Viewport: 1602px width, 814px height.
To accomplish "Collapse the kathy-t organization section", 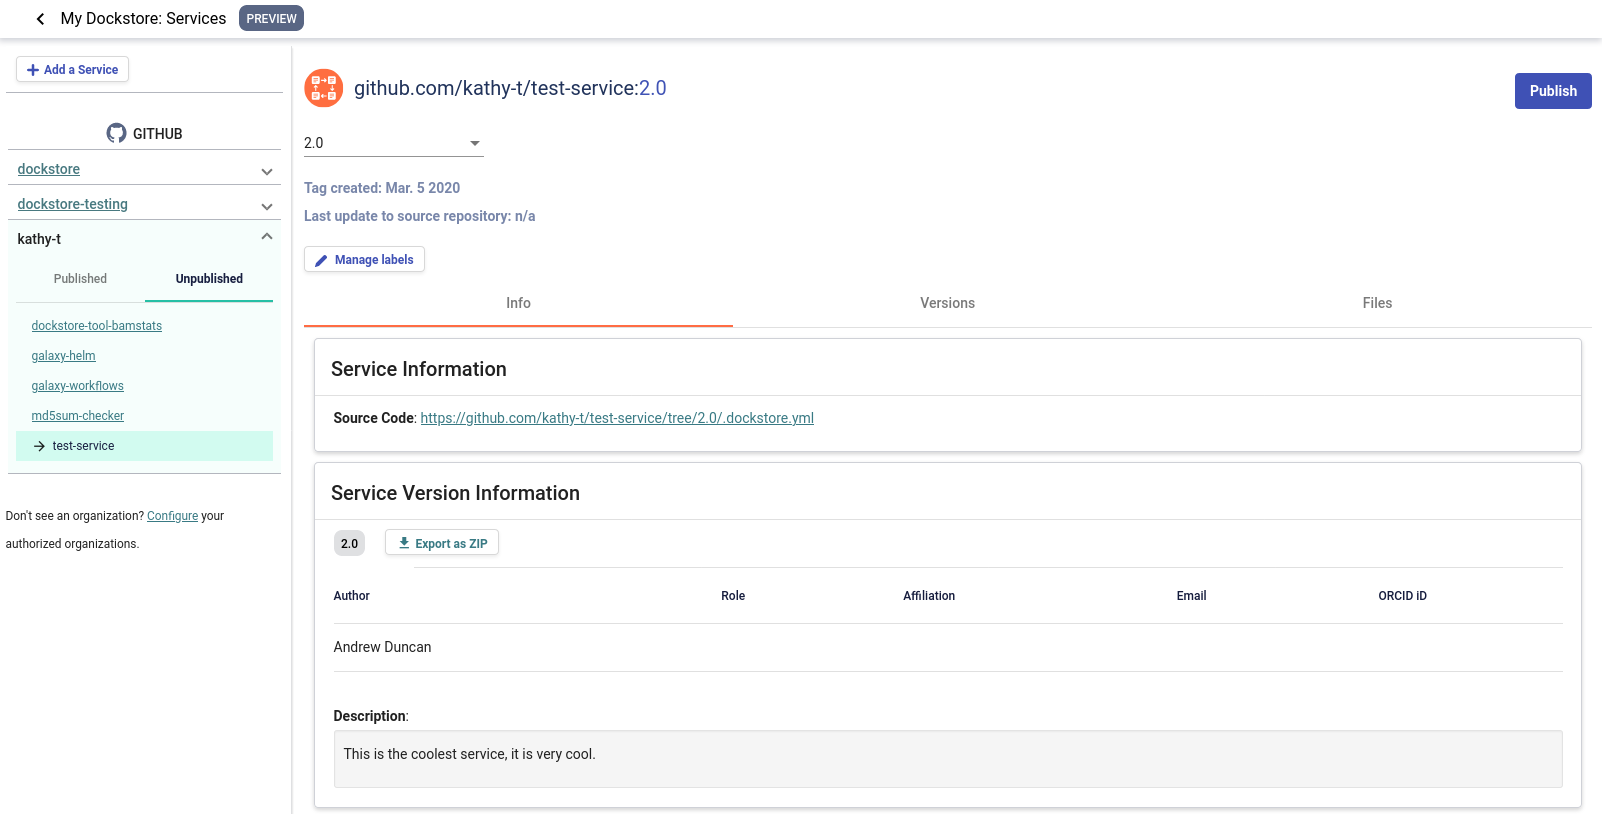I will coord(267,237).
